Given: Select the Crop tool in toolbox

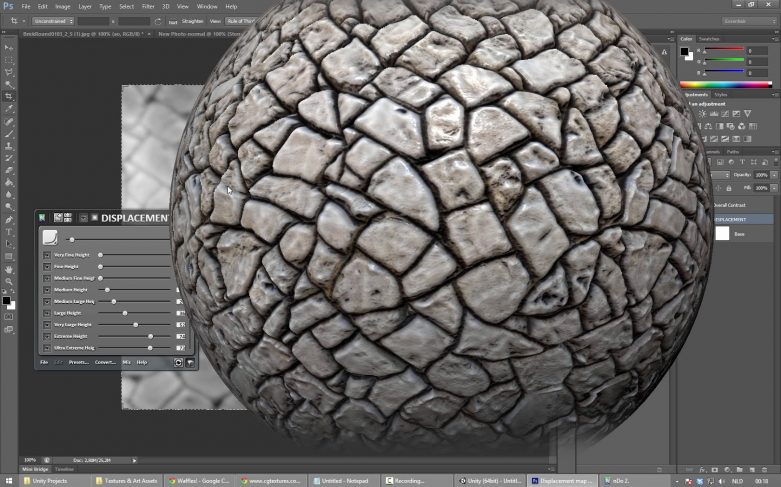Looking at the screenshot, I should 9,97.
